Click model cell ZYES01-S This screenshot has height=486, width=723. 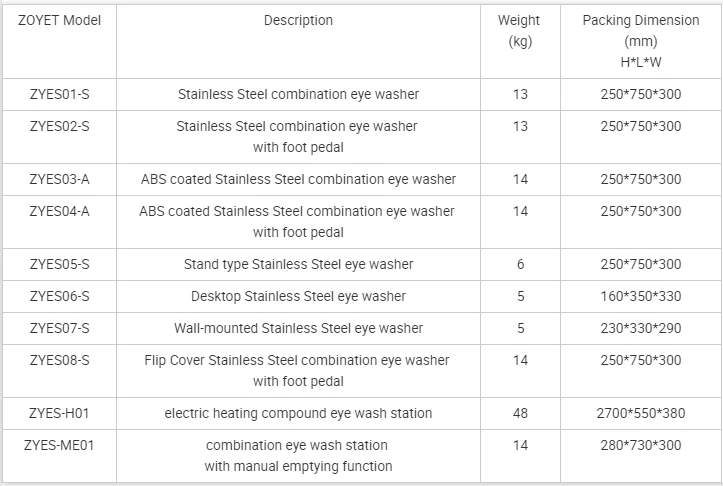(x=60, y=94)
